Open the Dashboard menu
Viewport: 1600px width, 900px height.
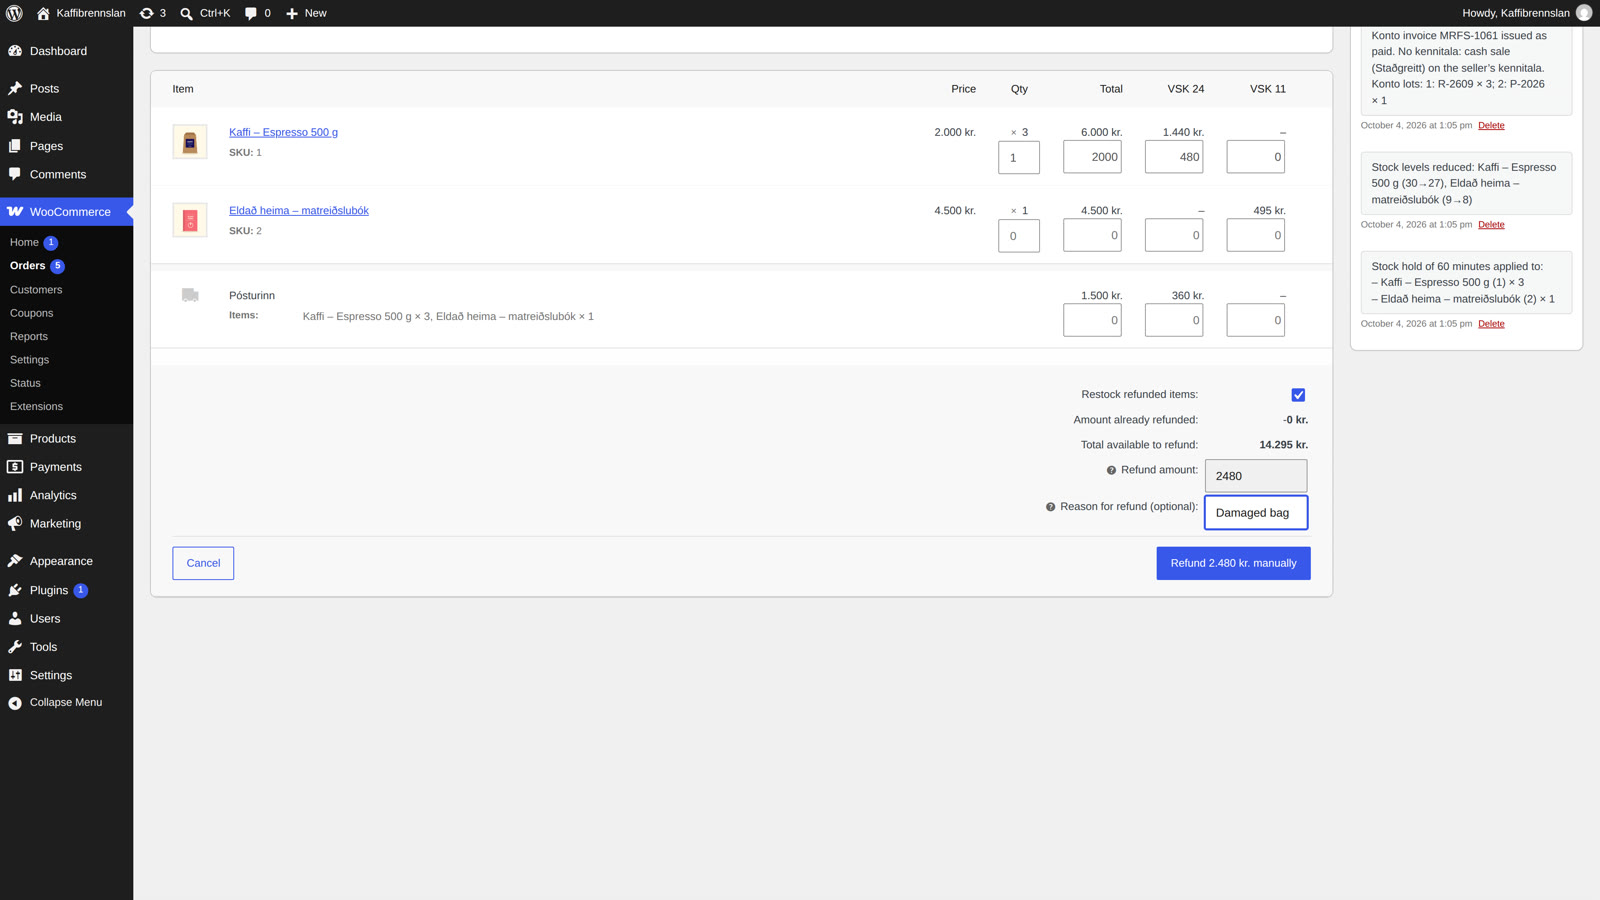coord(66,51)
